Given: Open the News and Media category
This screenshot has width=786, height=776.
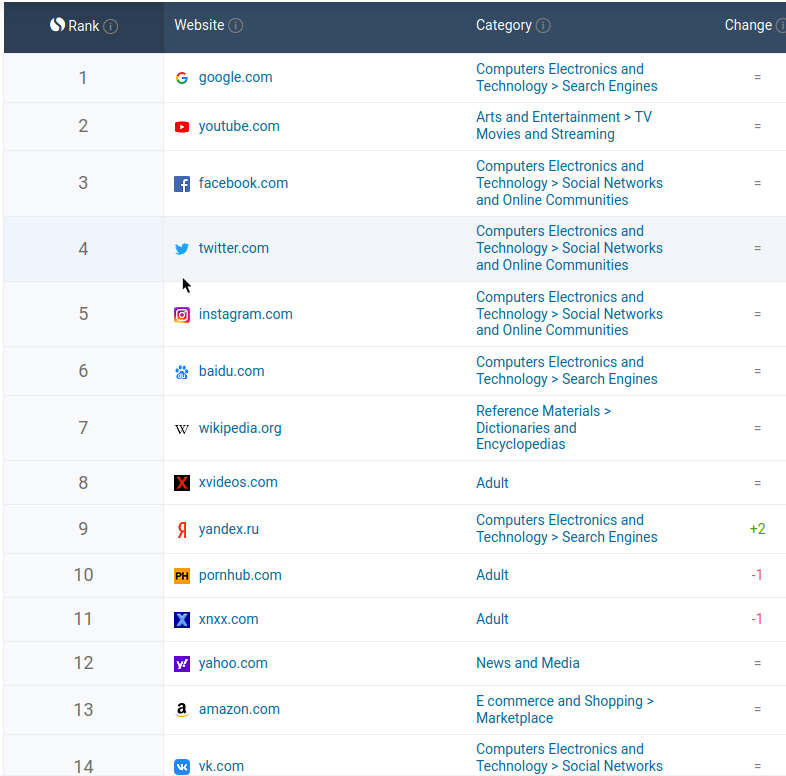Looking at the screenshot, I should [x=527, y=663].
